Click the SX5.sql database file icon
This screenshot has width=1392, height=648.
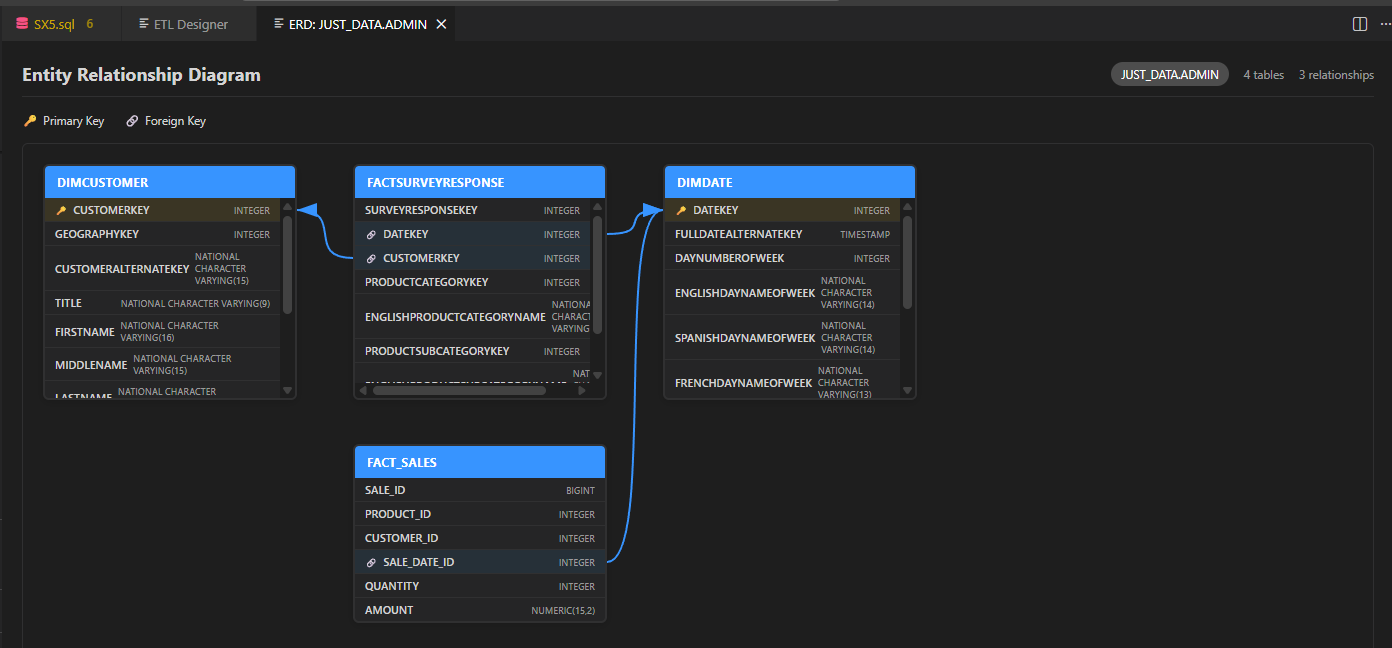coord(22,24)
